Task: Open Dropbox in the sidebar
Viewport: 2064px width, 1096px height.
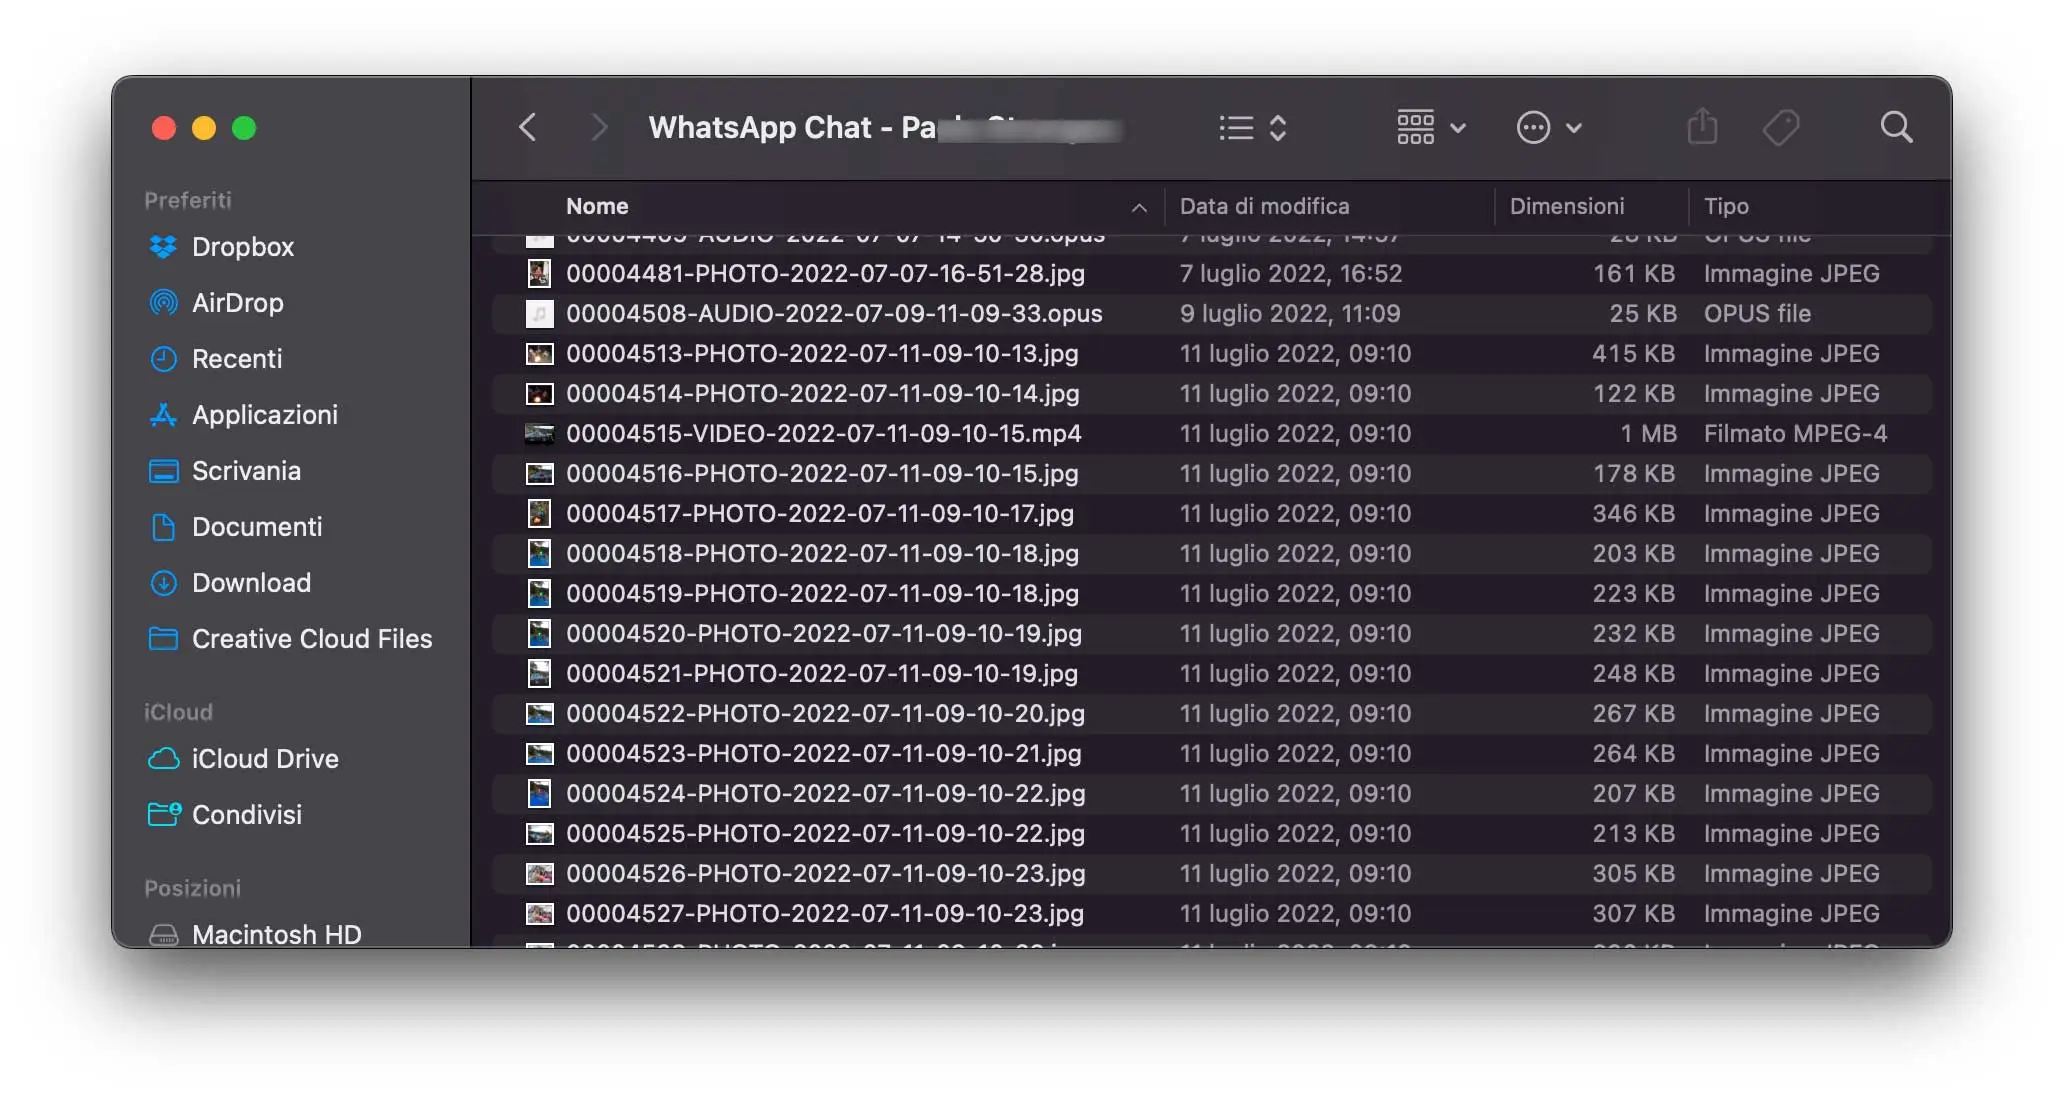Action: point(242,247)
